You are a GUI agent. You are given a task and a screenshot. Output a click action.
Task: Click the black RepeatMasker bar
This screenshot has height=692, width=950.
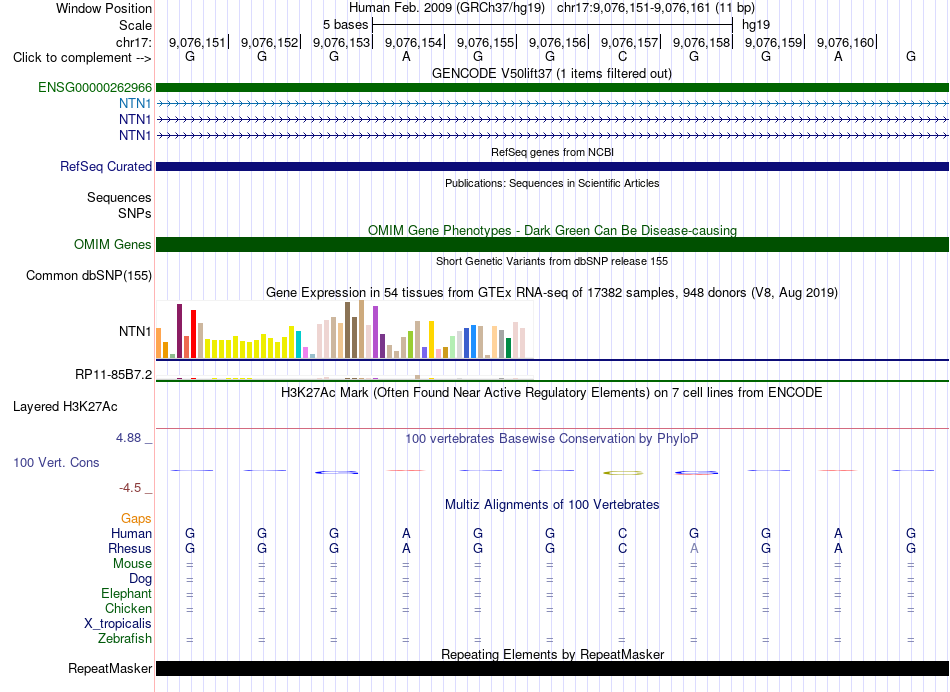pyautogui.click(x=552, y=668)
